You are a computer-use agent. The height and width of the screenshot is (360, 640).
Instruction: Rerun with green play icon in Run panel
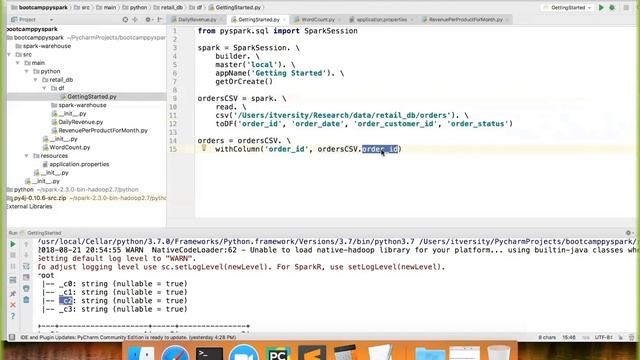click(x=13, y=244)
